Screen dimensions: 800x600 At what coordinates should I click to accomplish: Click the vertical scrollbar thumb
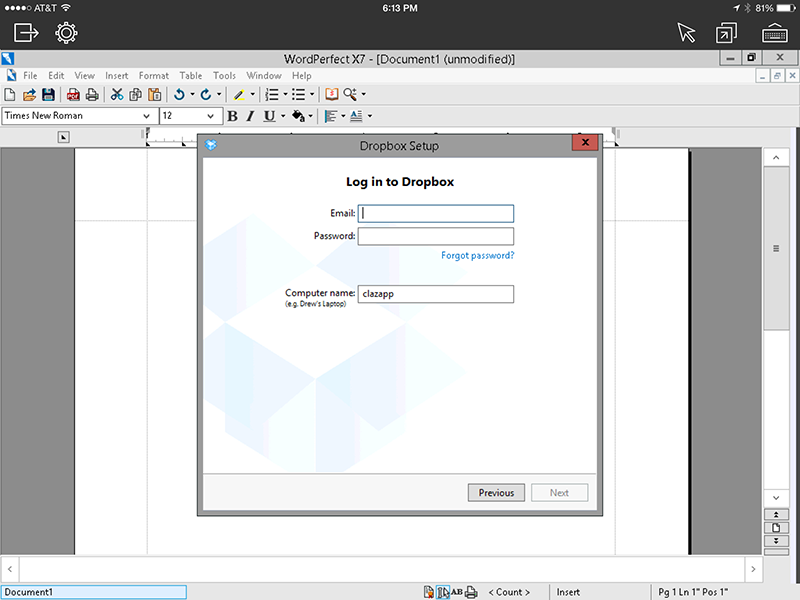pyautogui.click(x=776, y=248)
